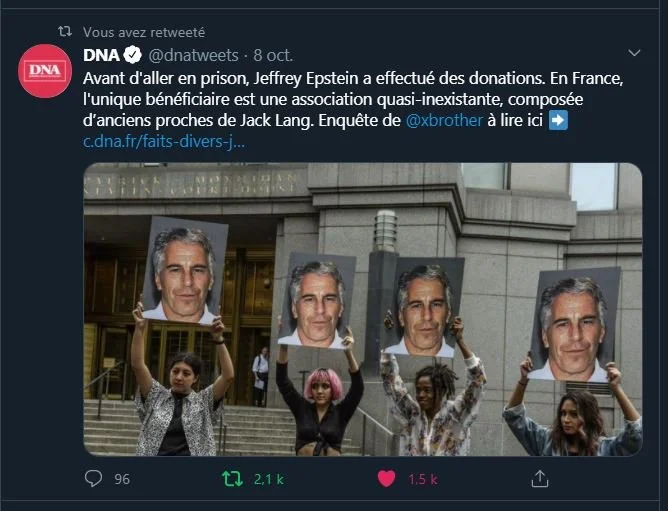Click the verified badge next to DNA
The width and height of the screenshot is (668, 511).
tap(132, 55)
